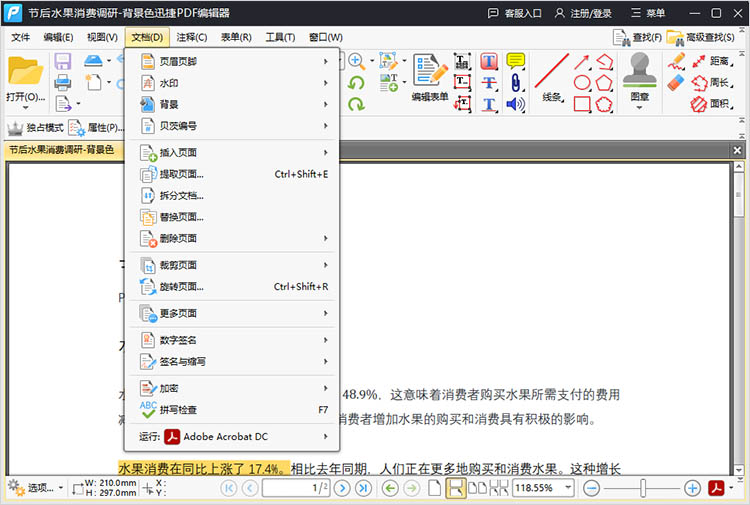This screenshot has width=750, height=505.
Task: Open the 窗口(W) menu
Action: click(x=326, y=37)
